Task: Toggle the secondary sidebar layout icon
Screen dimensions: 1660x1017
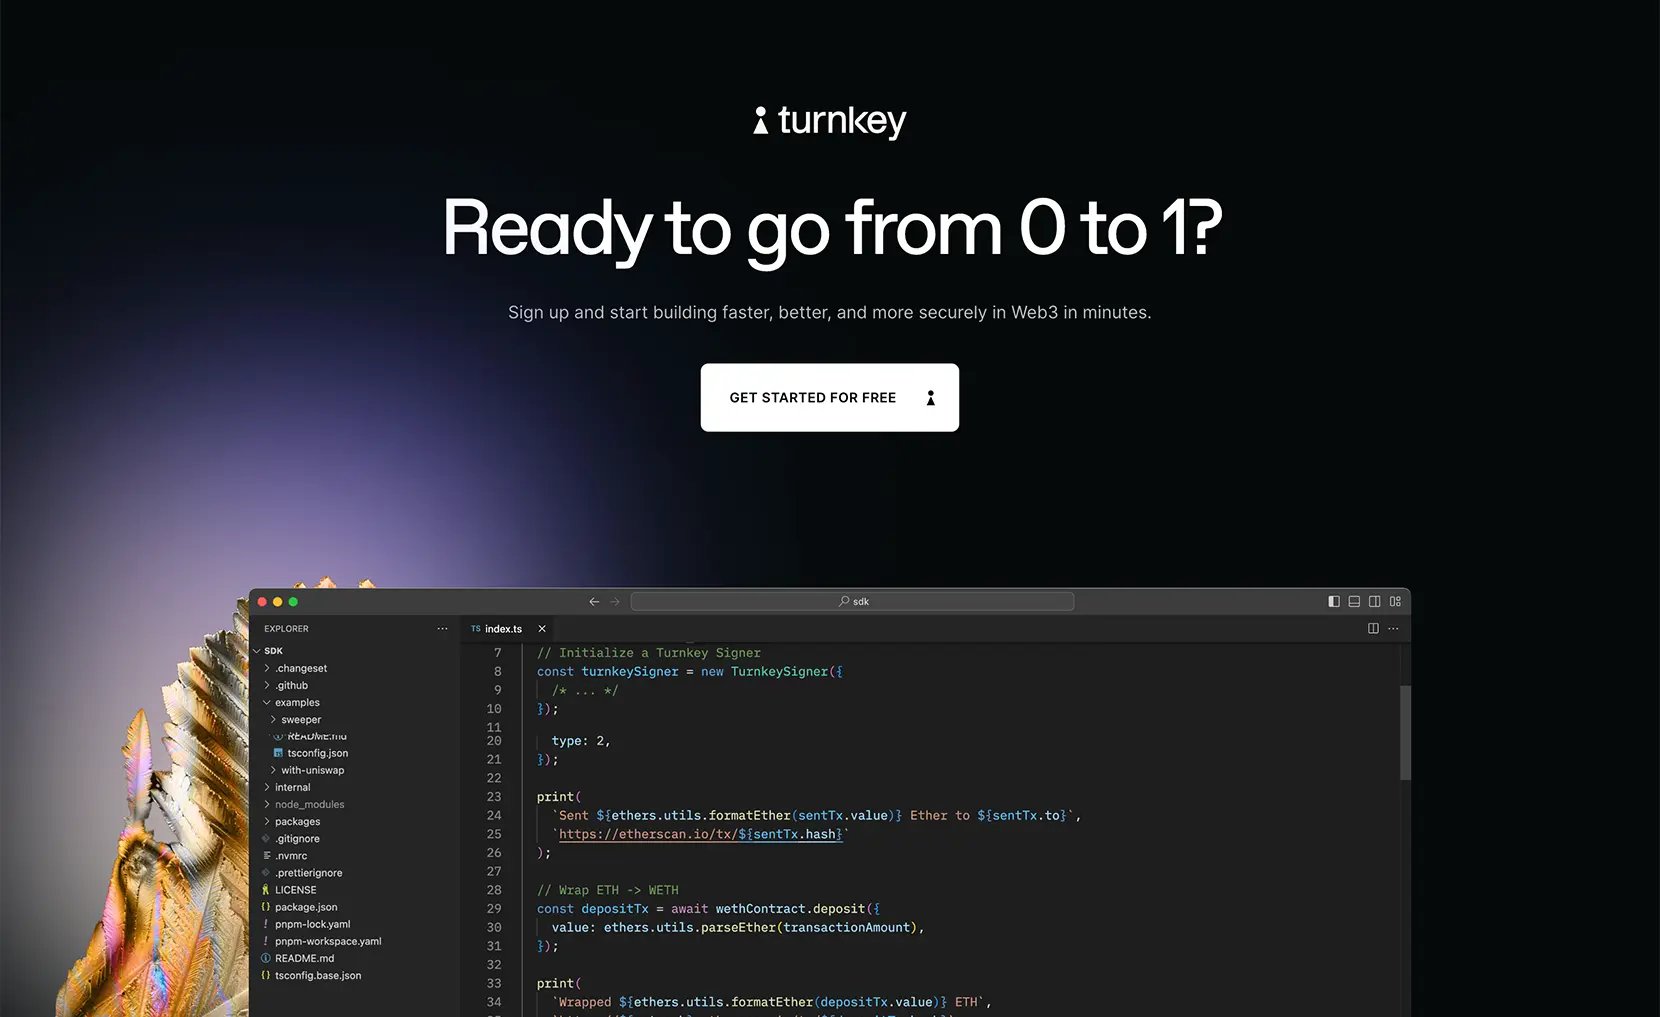Action: (1374, 601)
